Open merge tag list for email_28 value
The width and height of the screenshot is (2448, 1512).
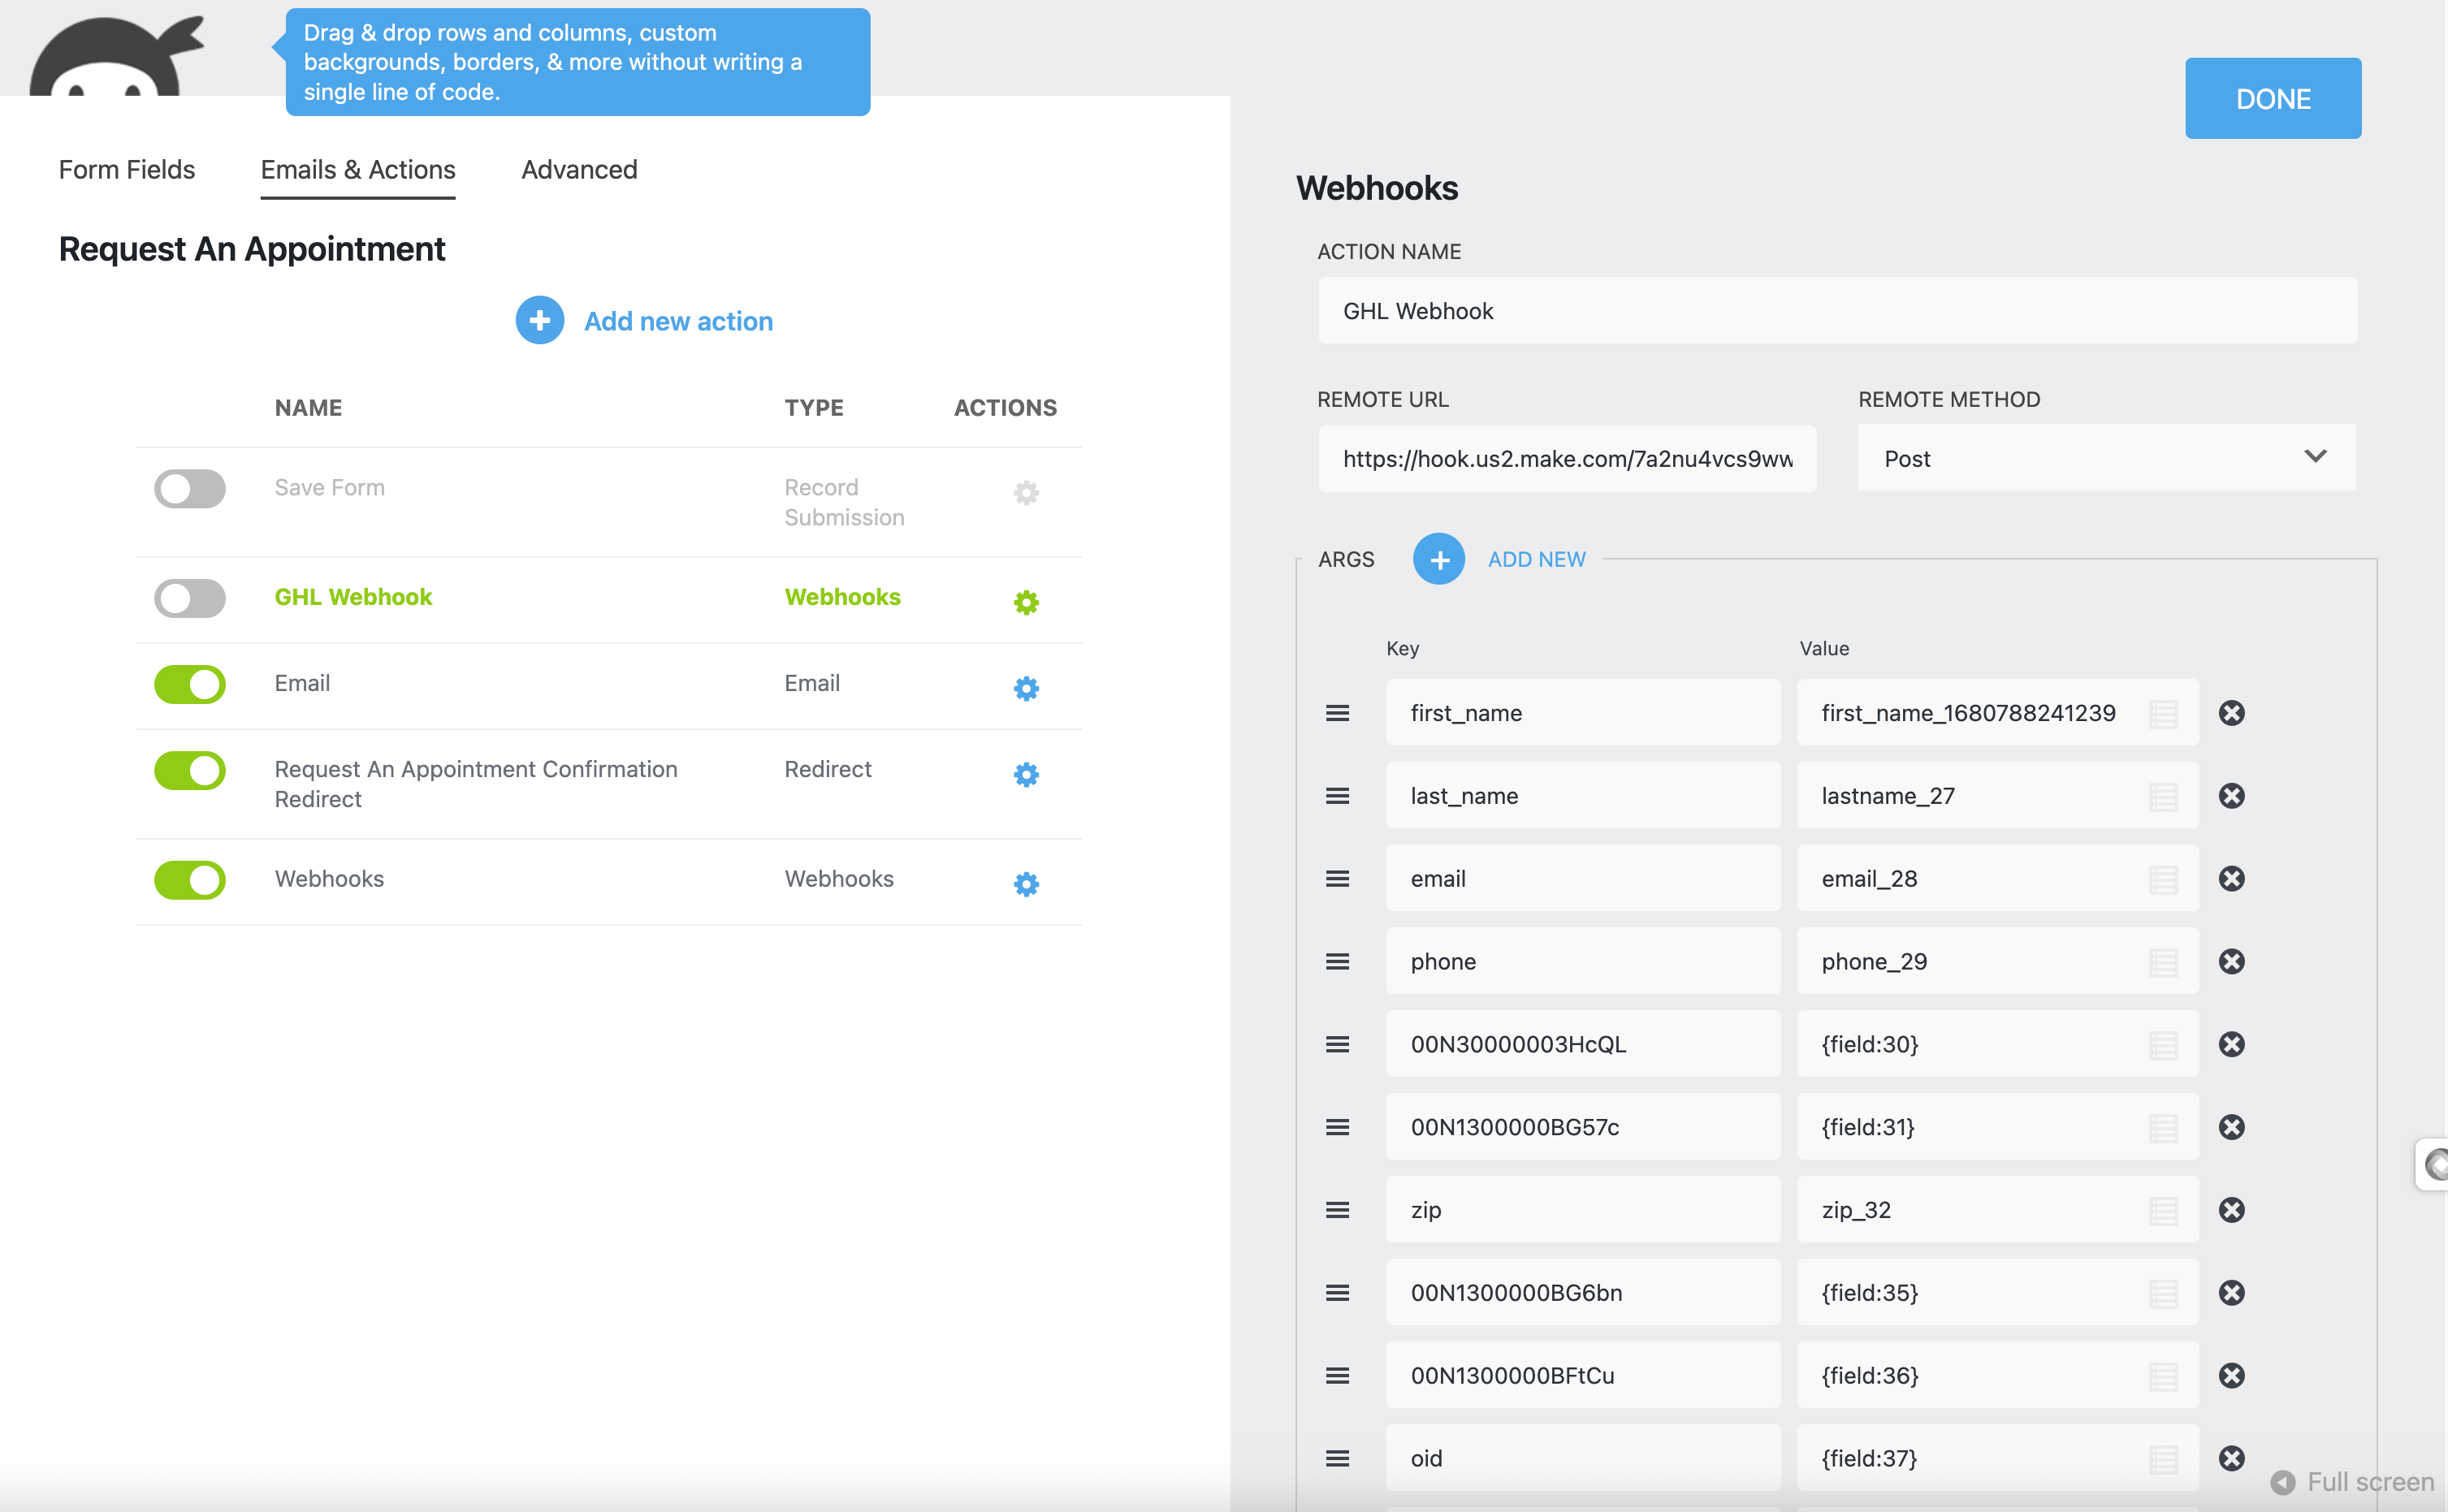pos(2163,880)
